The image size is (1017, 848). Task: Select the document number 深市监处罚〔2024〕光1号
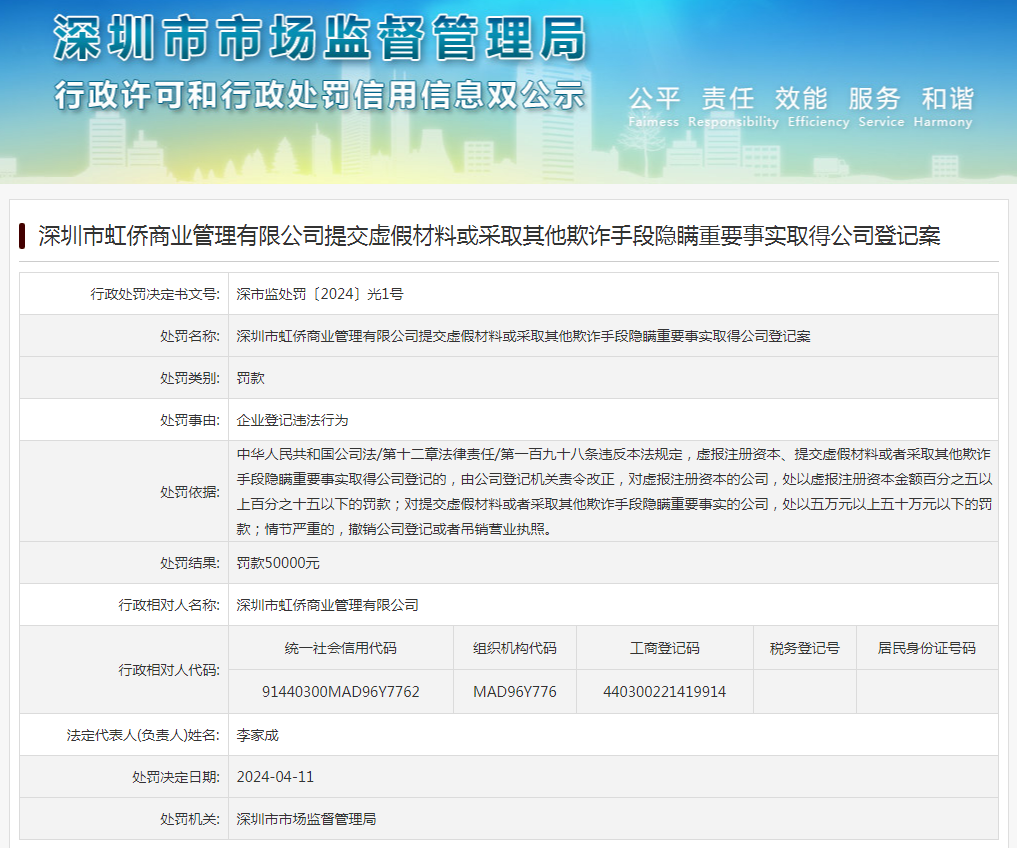coord(320,294)
